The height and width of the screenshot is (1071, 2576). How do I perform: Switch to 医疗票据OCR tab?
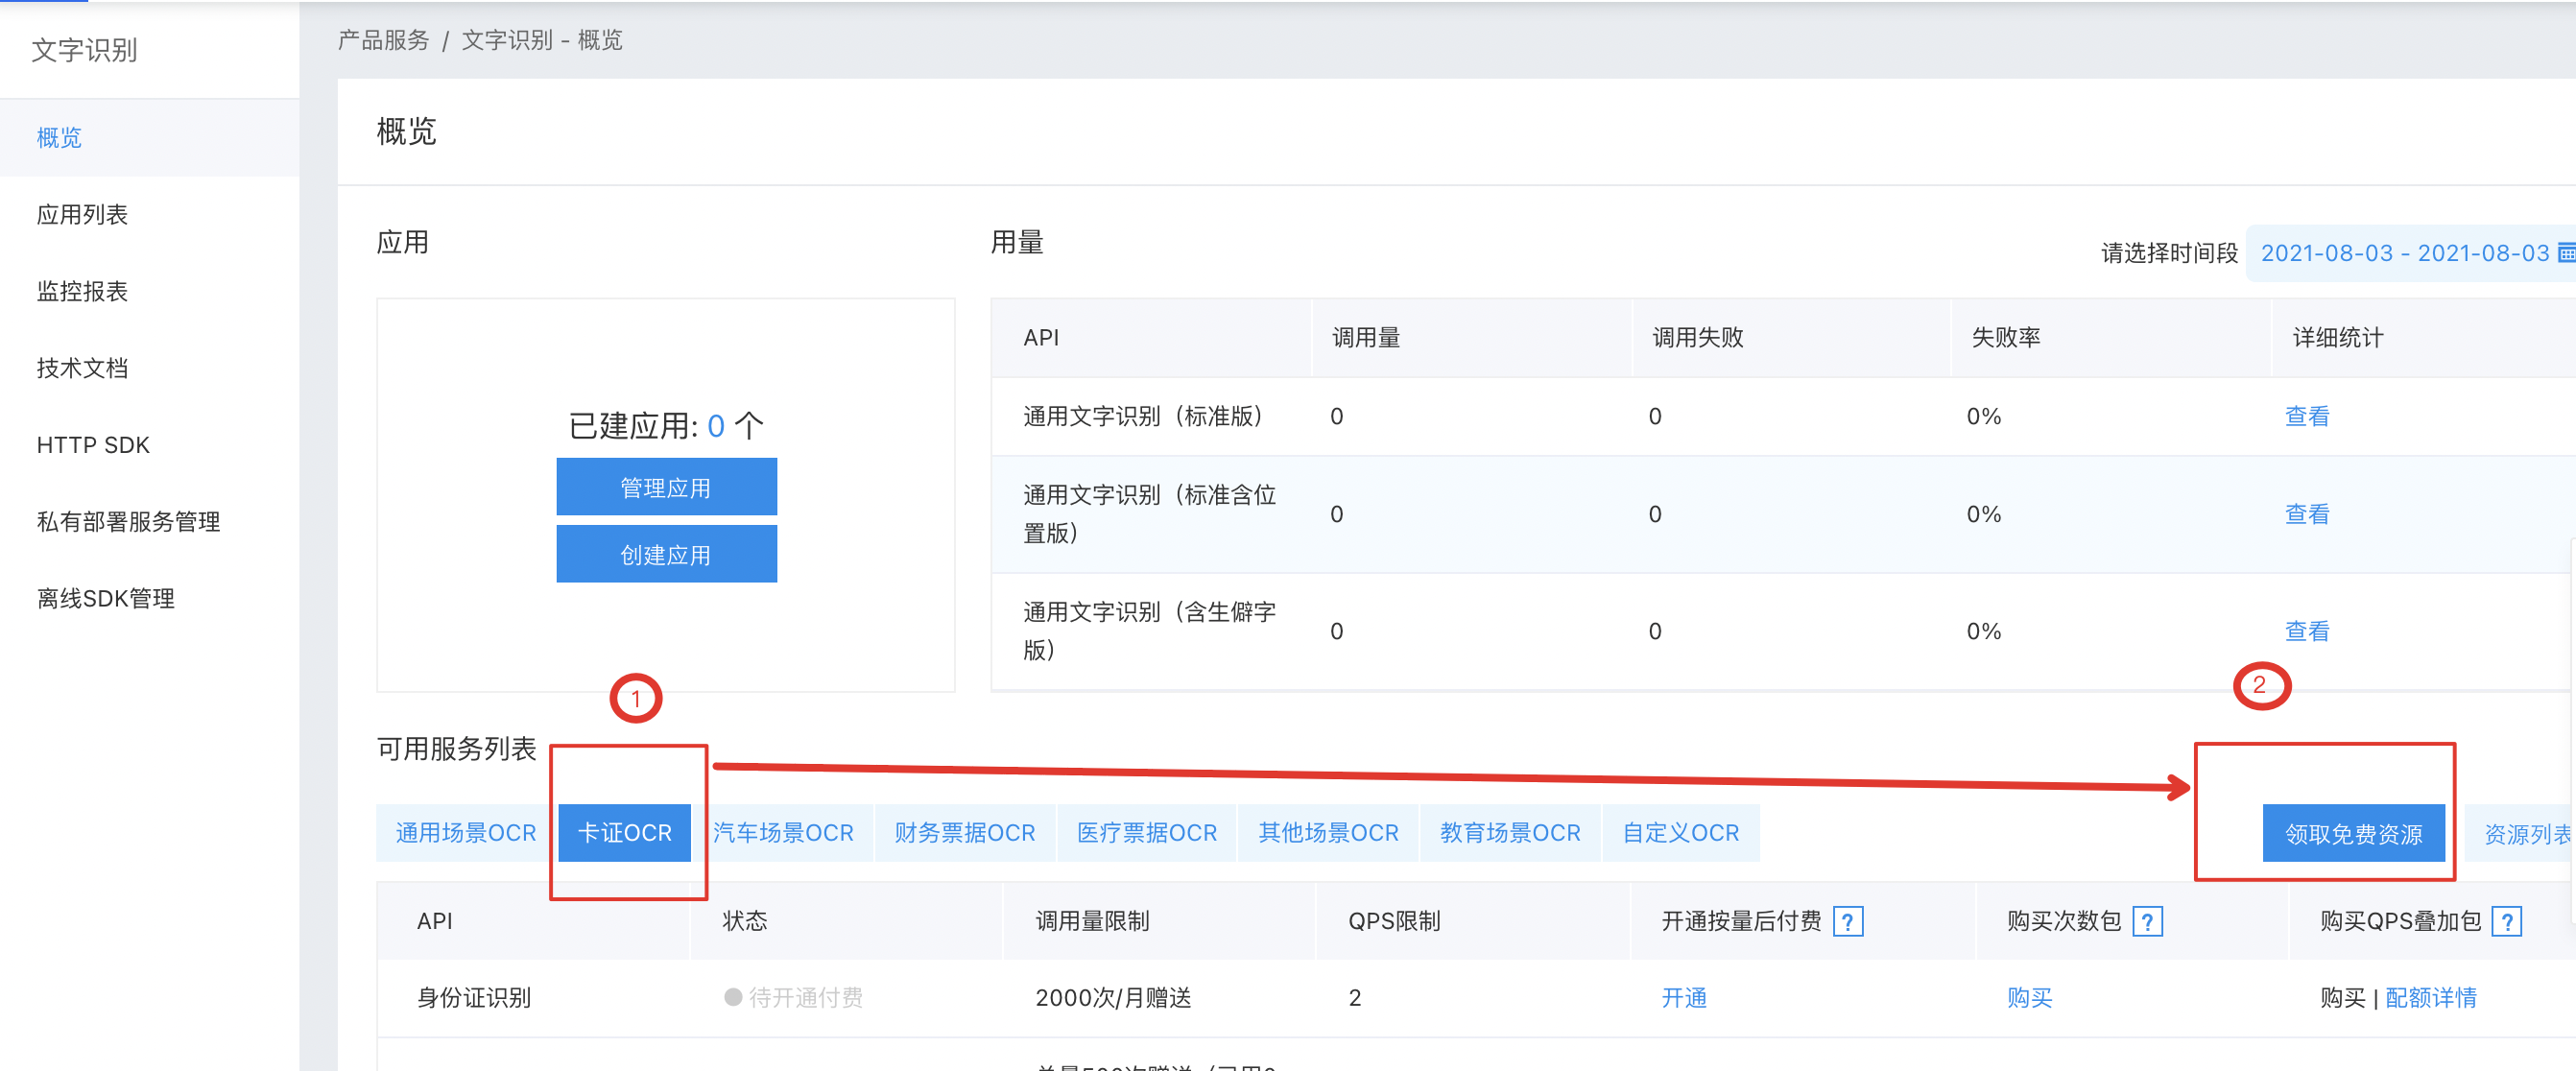coord(1147,833)
